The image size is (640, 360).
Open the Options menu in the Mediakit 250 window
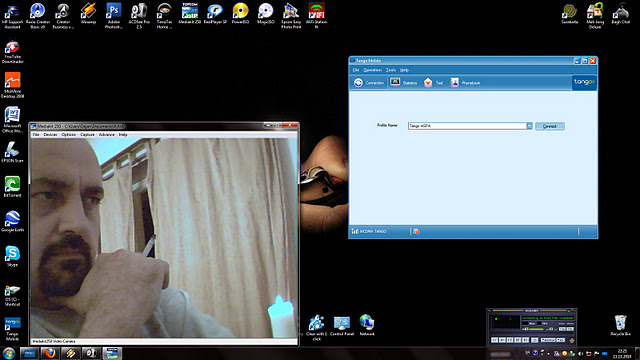coord(69,135)
